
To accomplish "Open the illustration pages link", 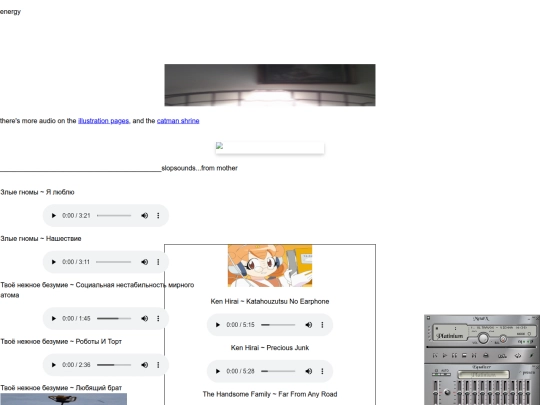I will tap(104, 121).
